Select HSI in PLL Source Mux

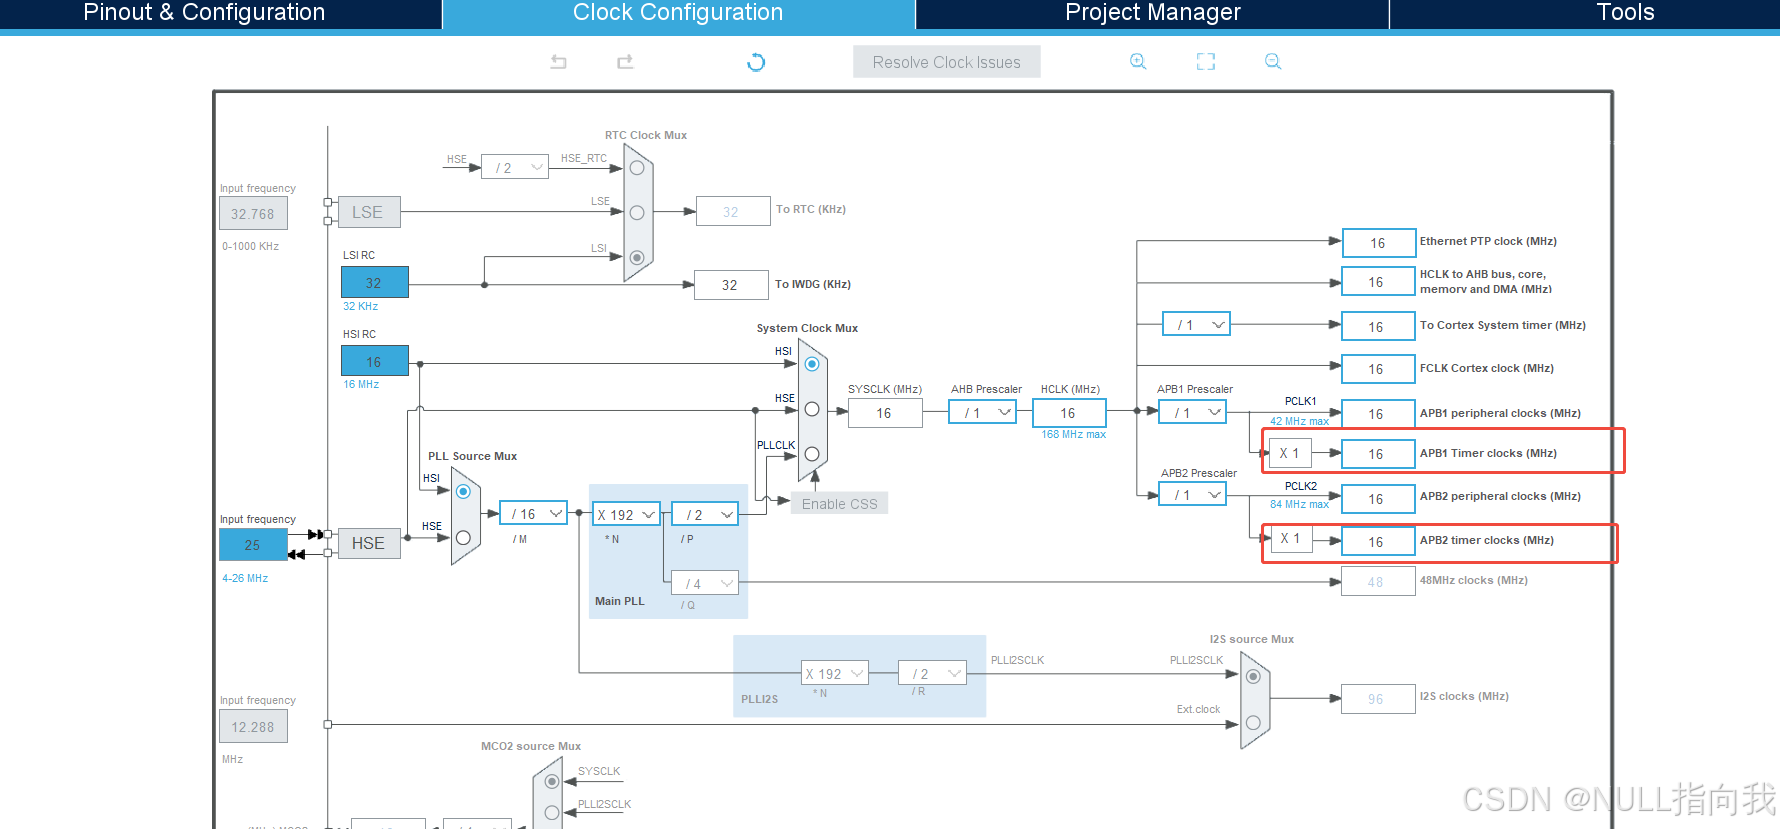click(x=463, y=492)
